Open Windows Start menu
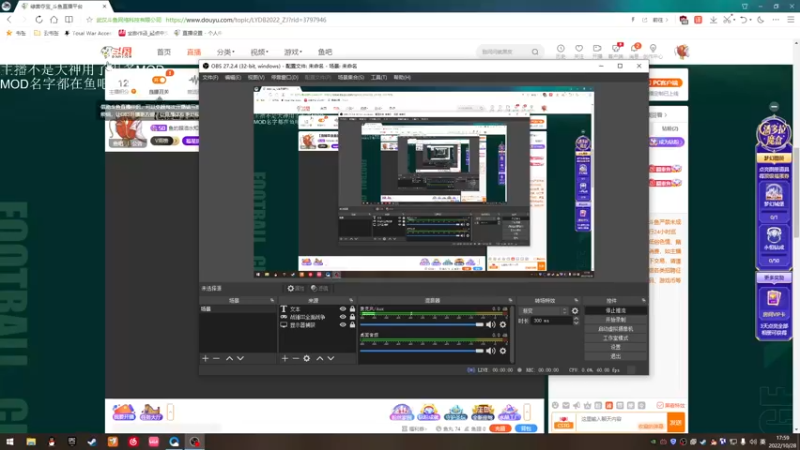 point(10,442)
